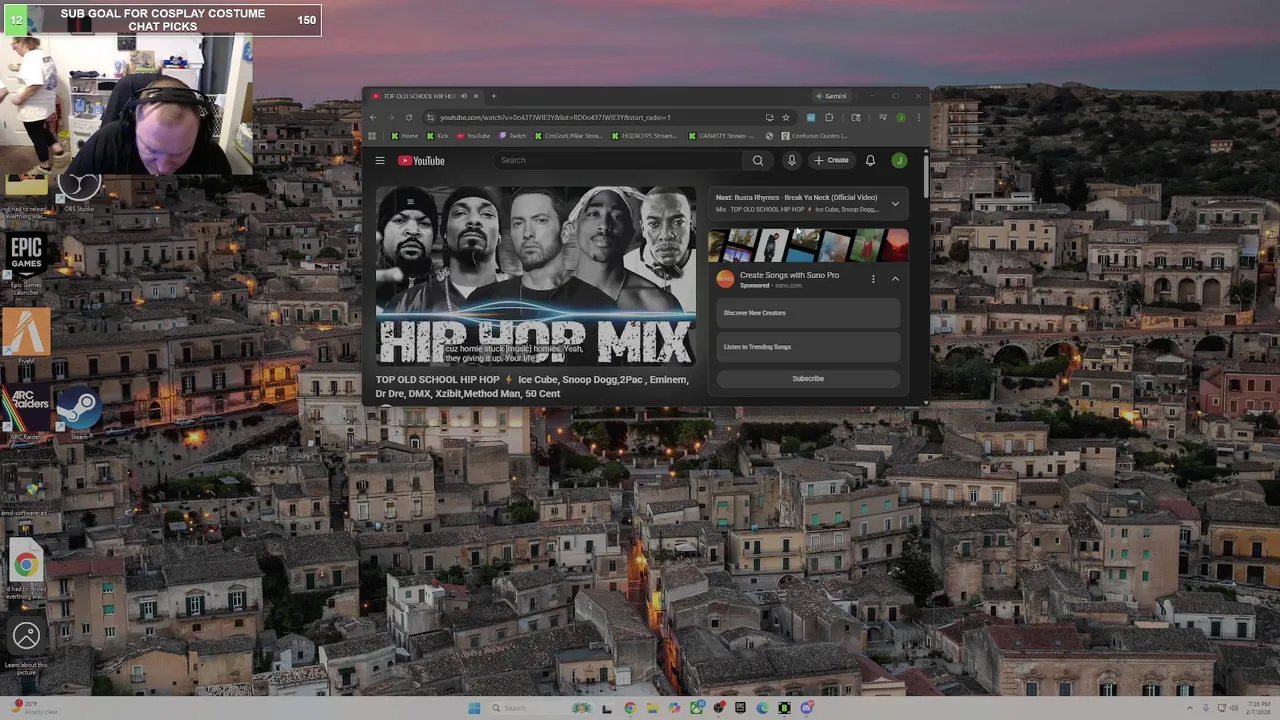Click the Suno ad image banner
Viewport: 1280px width, 720px height.
tap(808, 245)
